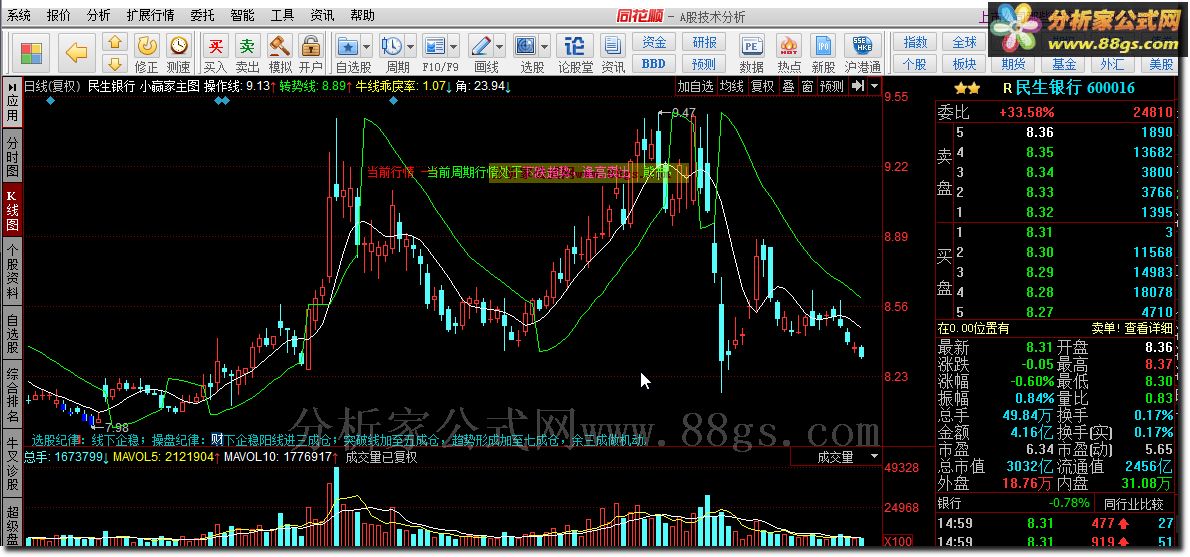Image resolution: width=1190 pixels, height=557 pixels.
Task: Open the 扩展行情 menu
Action: [150, 15]
